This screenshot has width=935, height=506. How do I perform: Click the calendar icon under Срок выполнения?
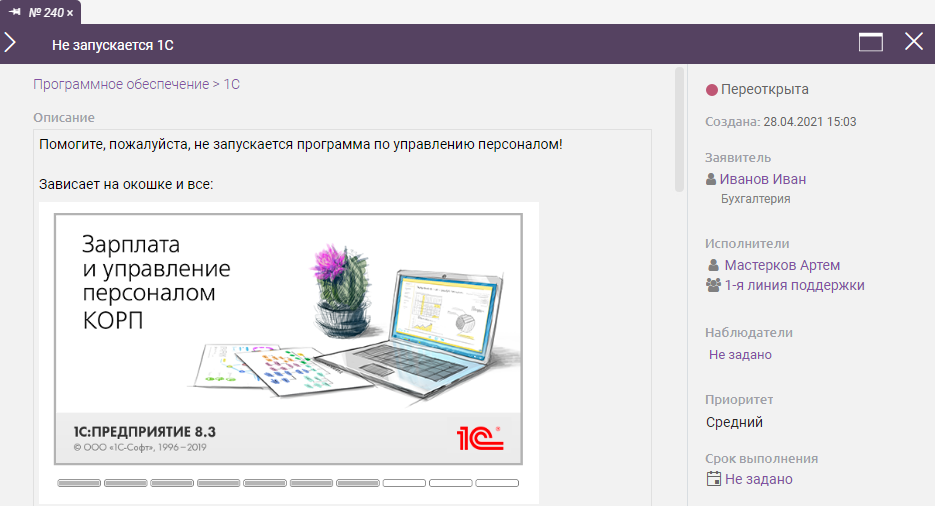pos(713,479)
